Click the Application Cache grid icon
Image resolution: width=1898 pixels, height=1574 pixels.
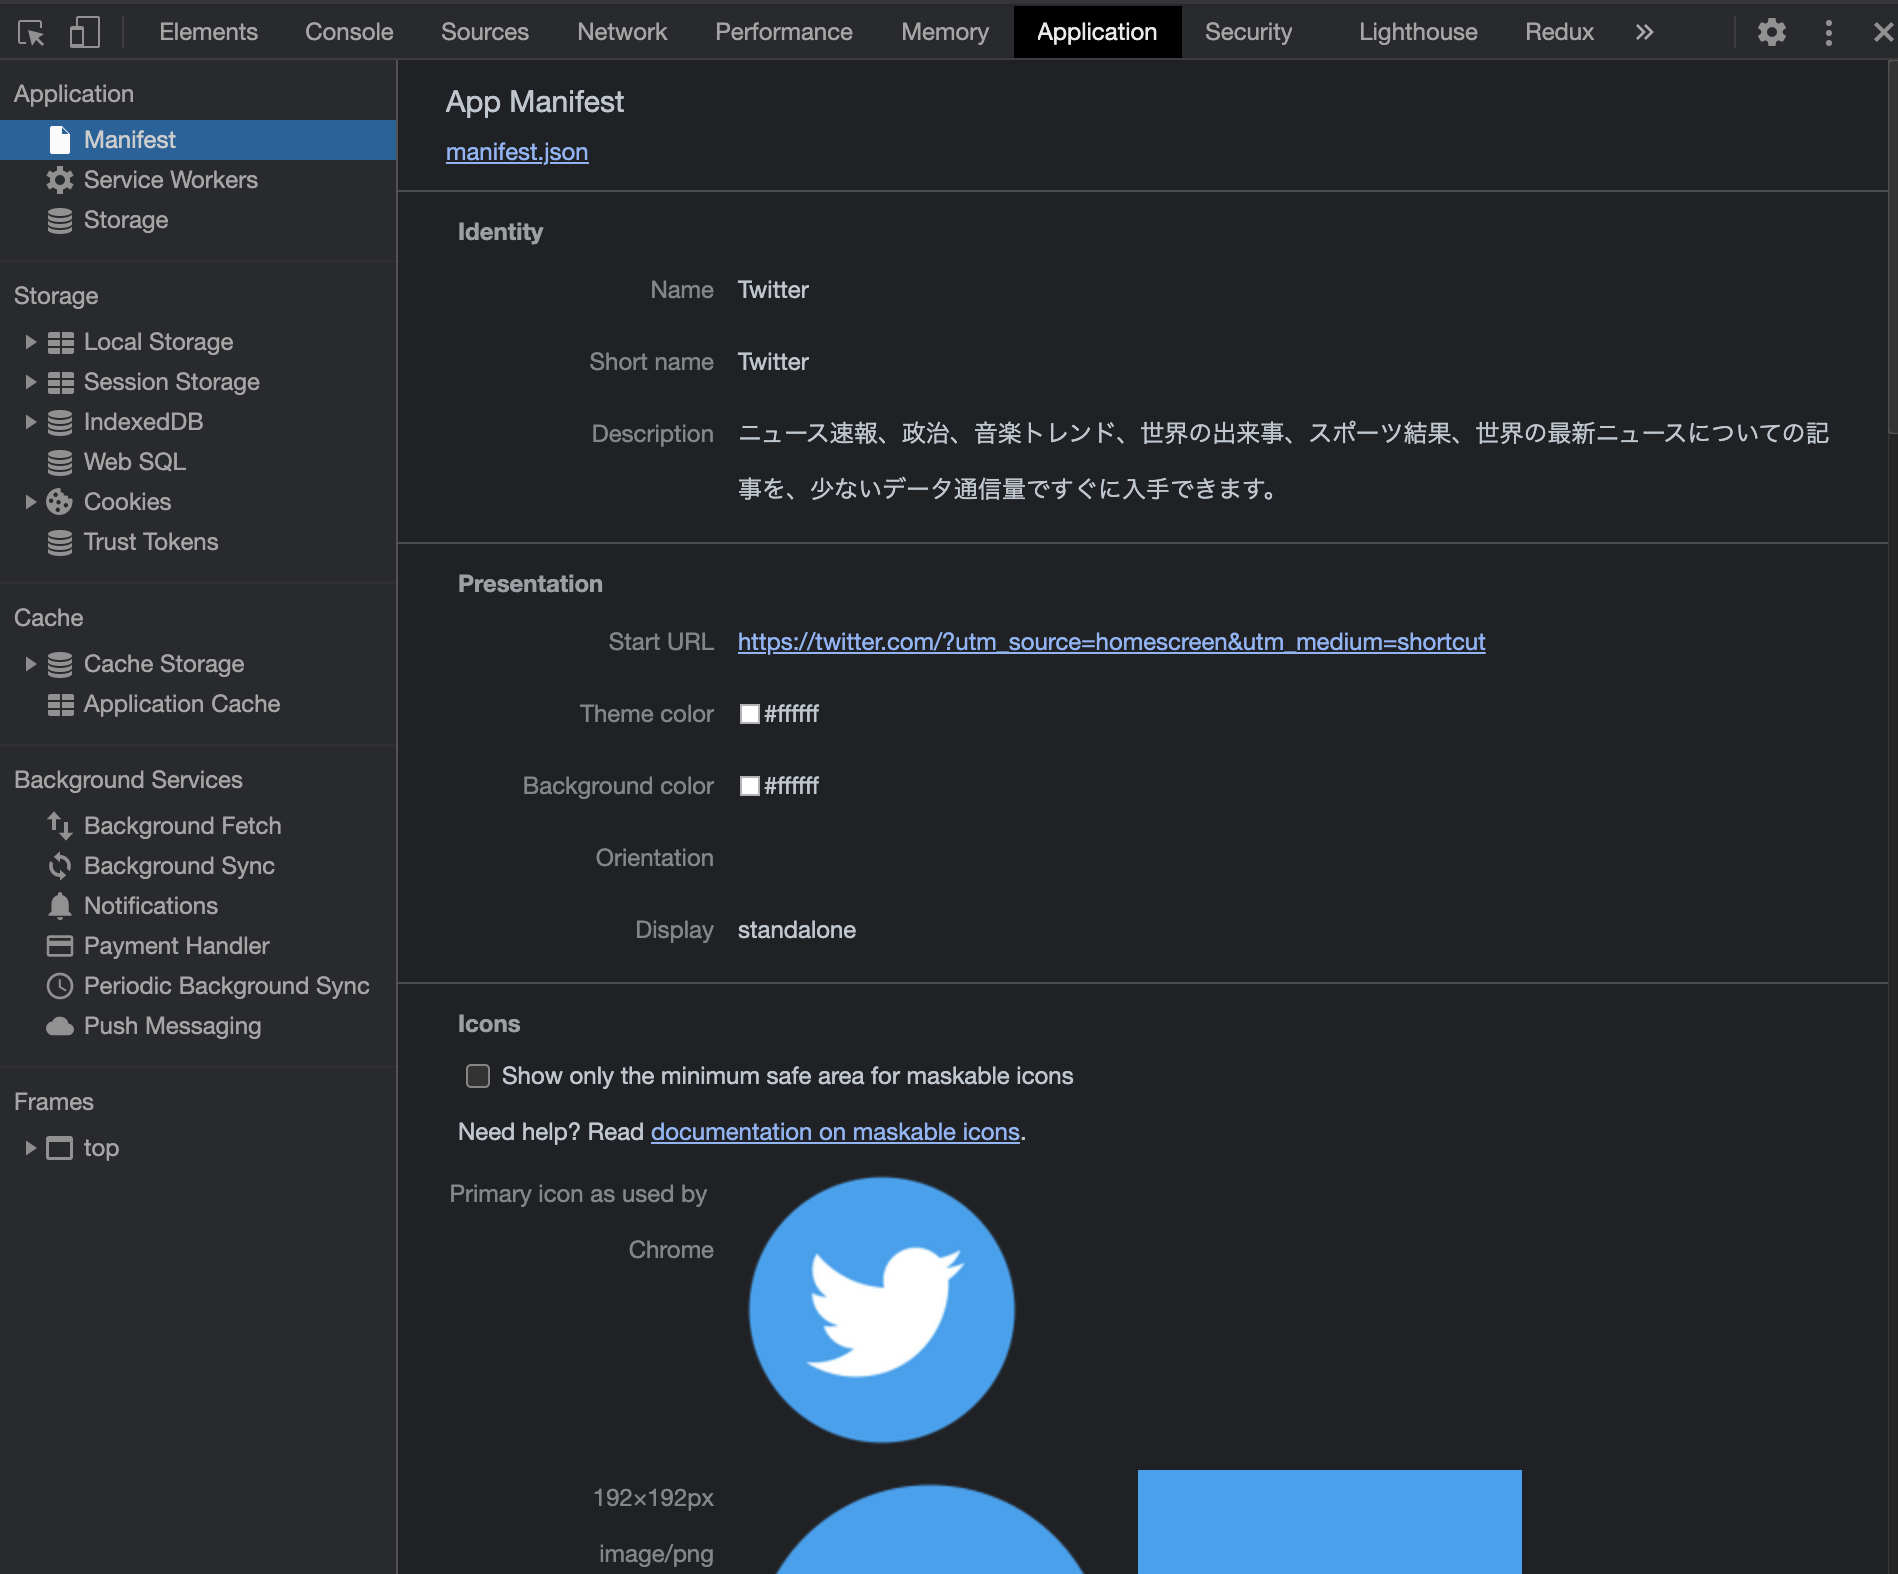click(61, 705)
